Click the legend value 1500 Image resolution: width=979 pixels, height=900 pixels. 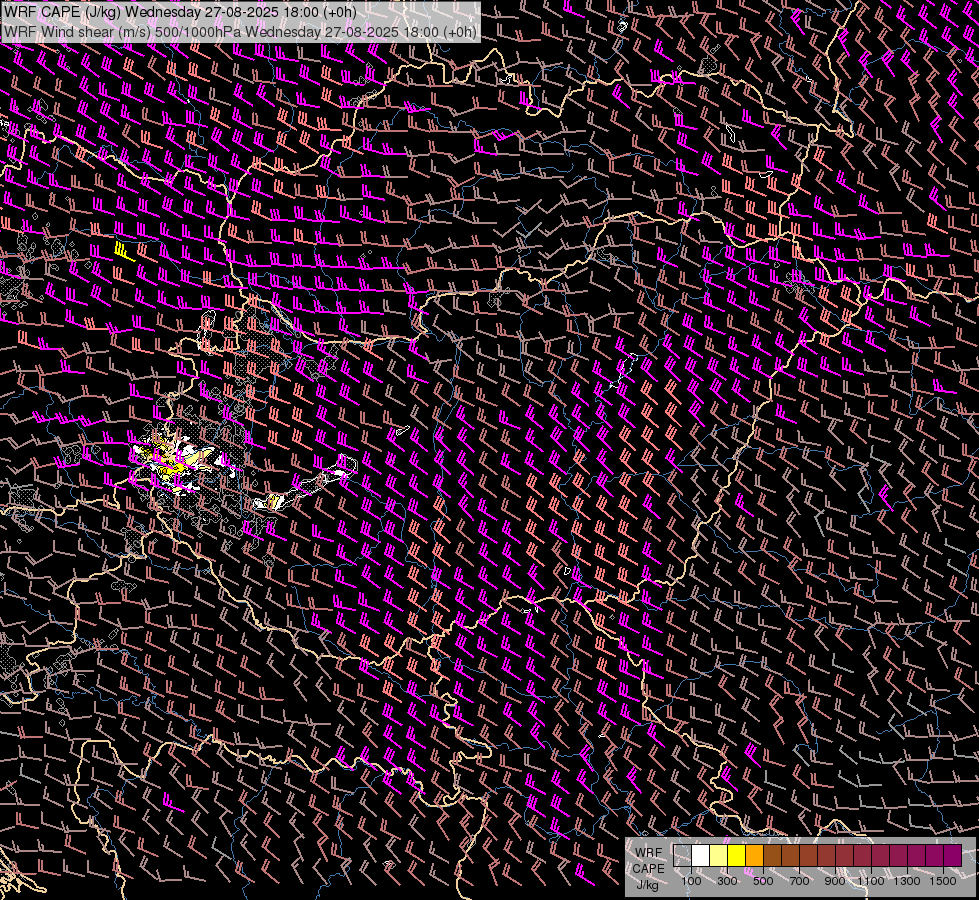point(943,881)
